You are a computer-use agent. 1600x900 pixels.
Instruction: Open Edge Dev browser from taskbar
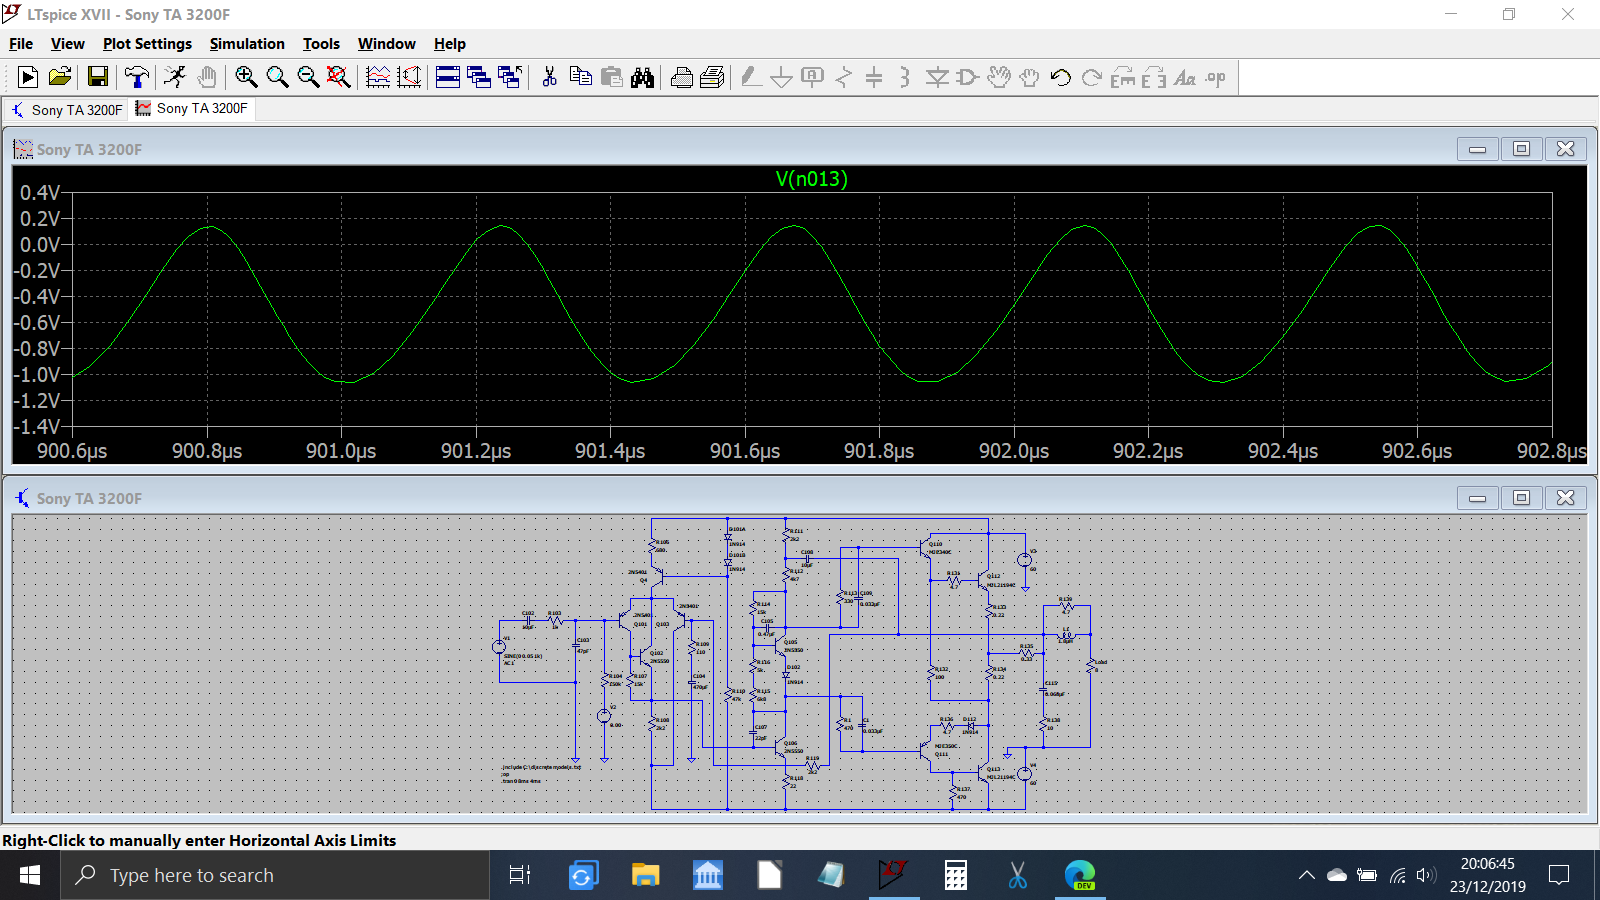point(1080,876)
